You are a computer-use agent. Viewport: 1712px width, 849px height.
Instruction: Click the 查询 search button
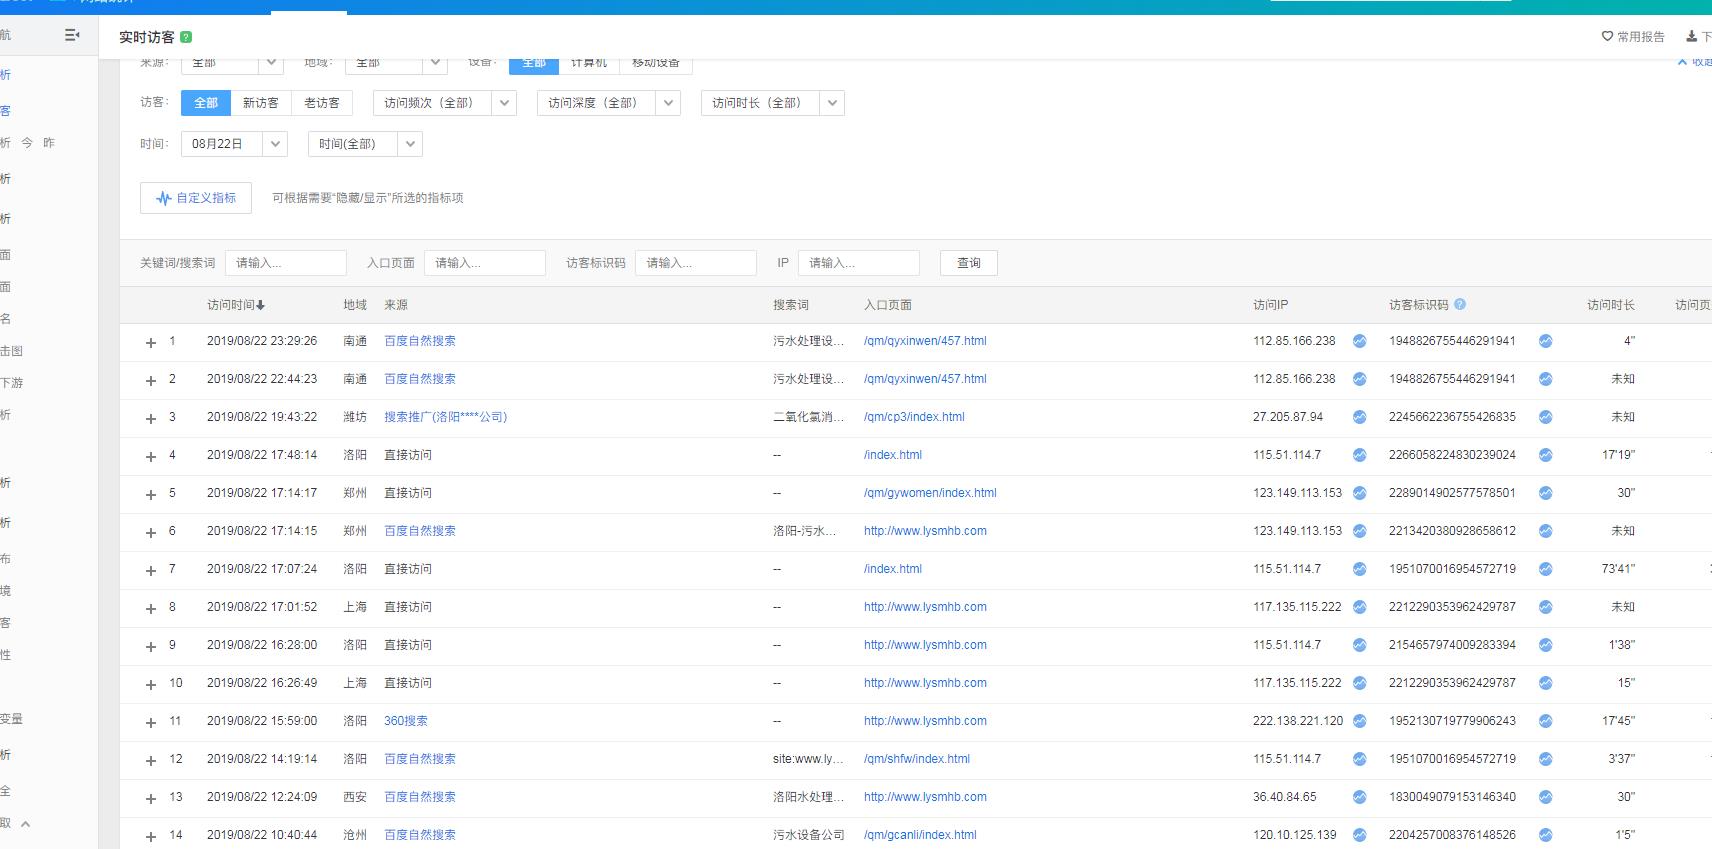click(x=969, y=263)
